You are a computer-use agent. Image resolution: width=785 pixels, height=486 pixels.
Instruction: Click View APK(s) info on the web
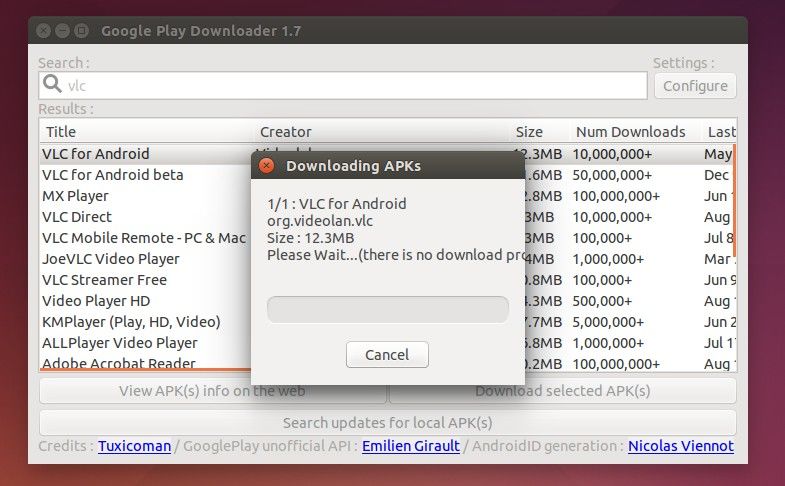212,391
